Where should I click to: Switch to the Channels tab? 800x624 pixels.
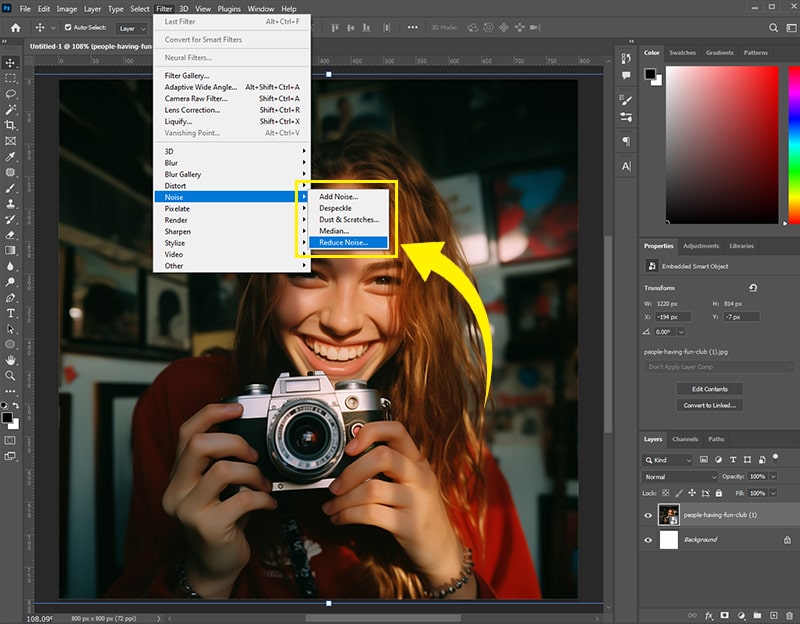(685, 439)
